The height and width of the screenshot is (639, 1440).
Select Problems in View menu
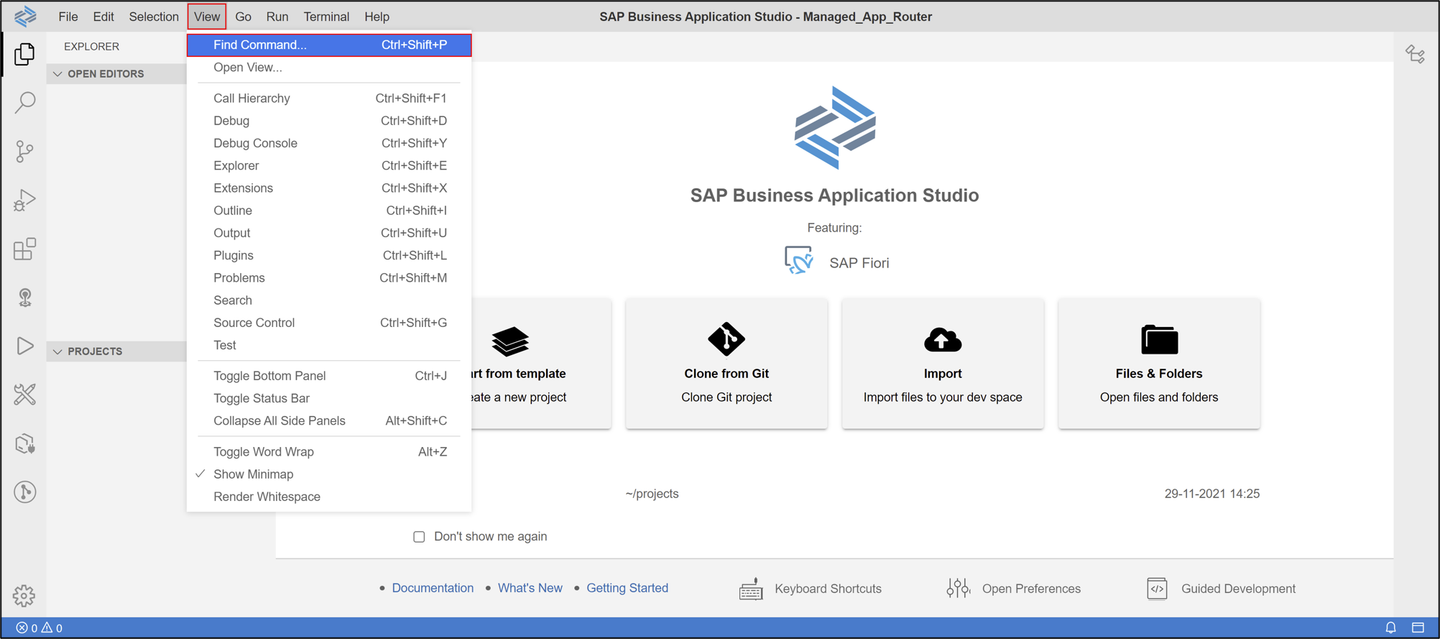pos(329,278)
